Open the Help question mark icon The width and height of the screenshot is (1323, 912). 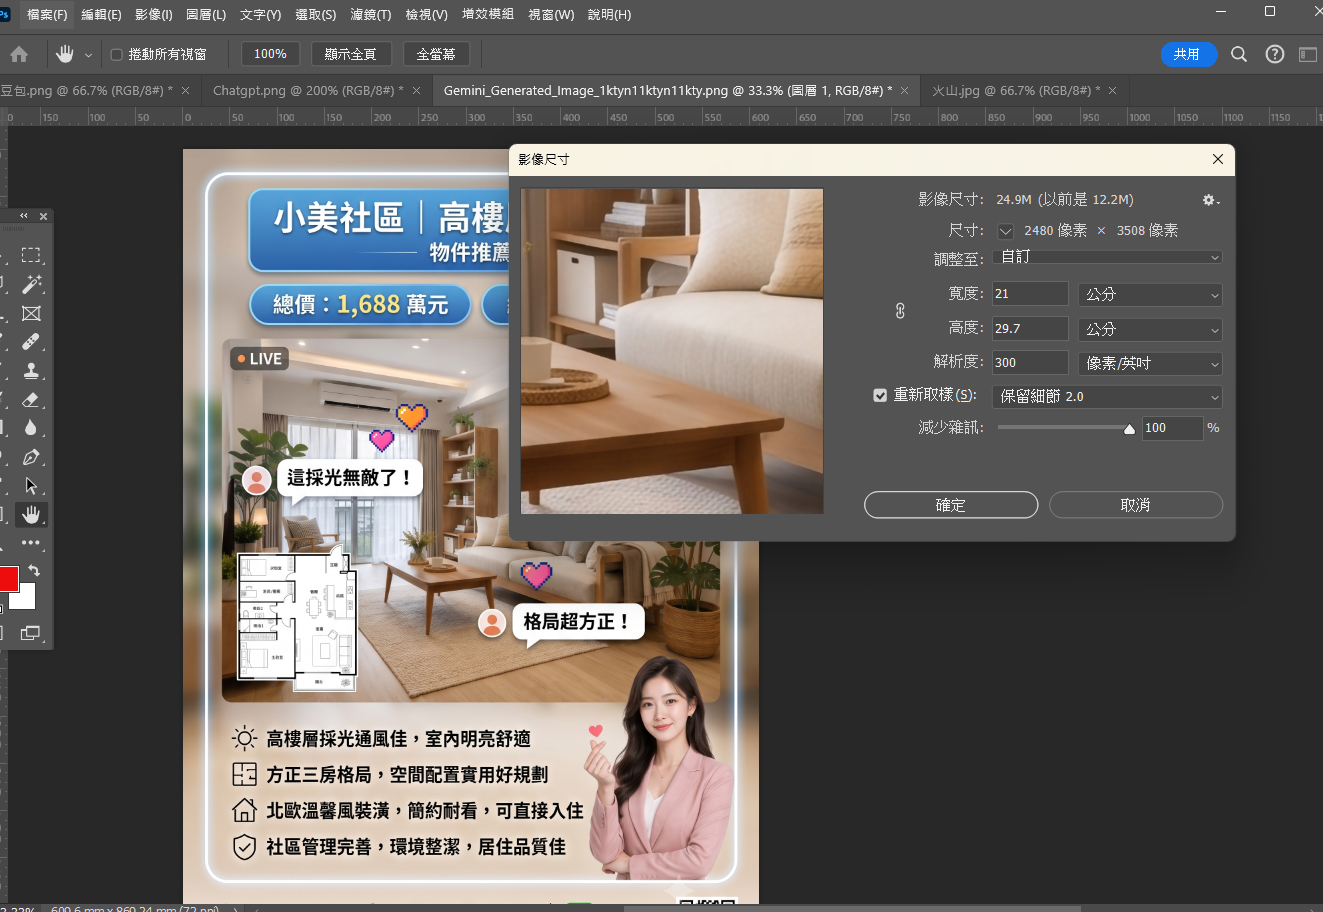(x=1275, y=54)
